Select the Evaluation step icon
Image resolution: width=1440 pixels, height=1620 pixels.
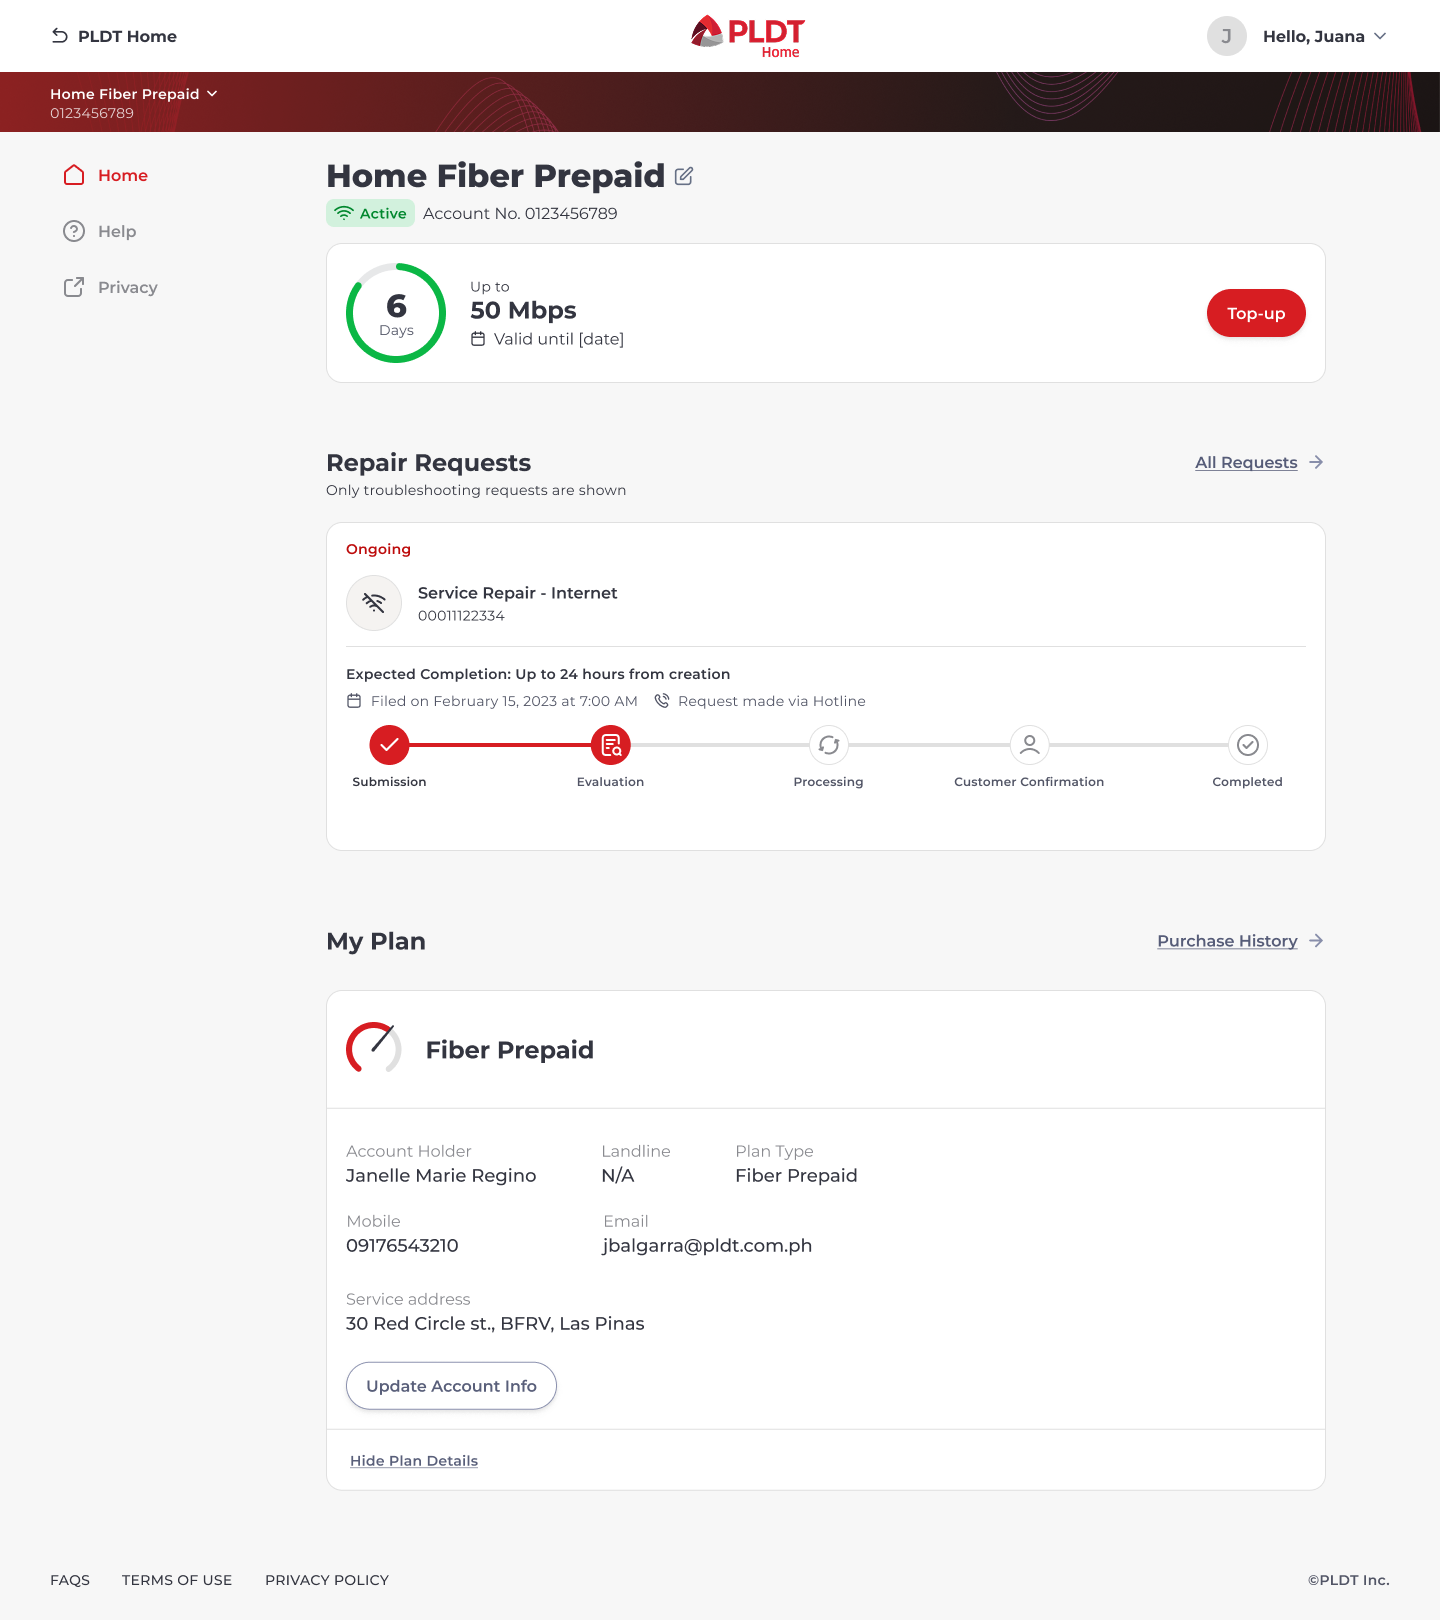tap(610, 745)
